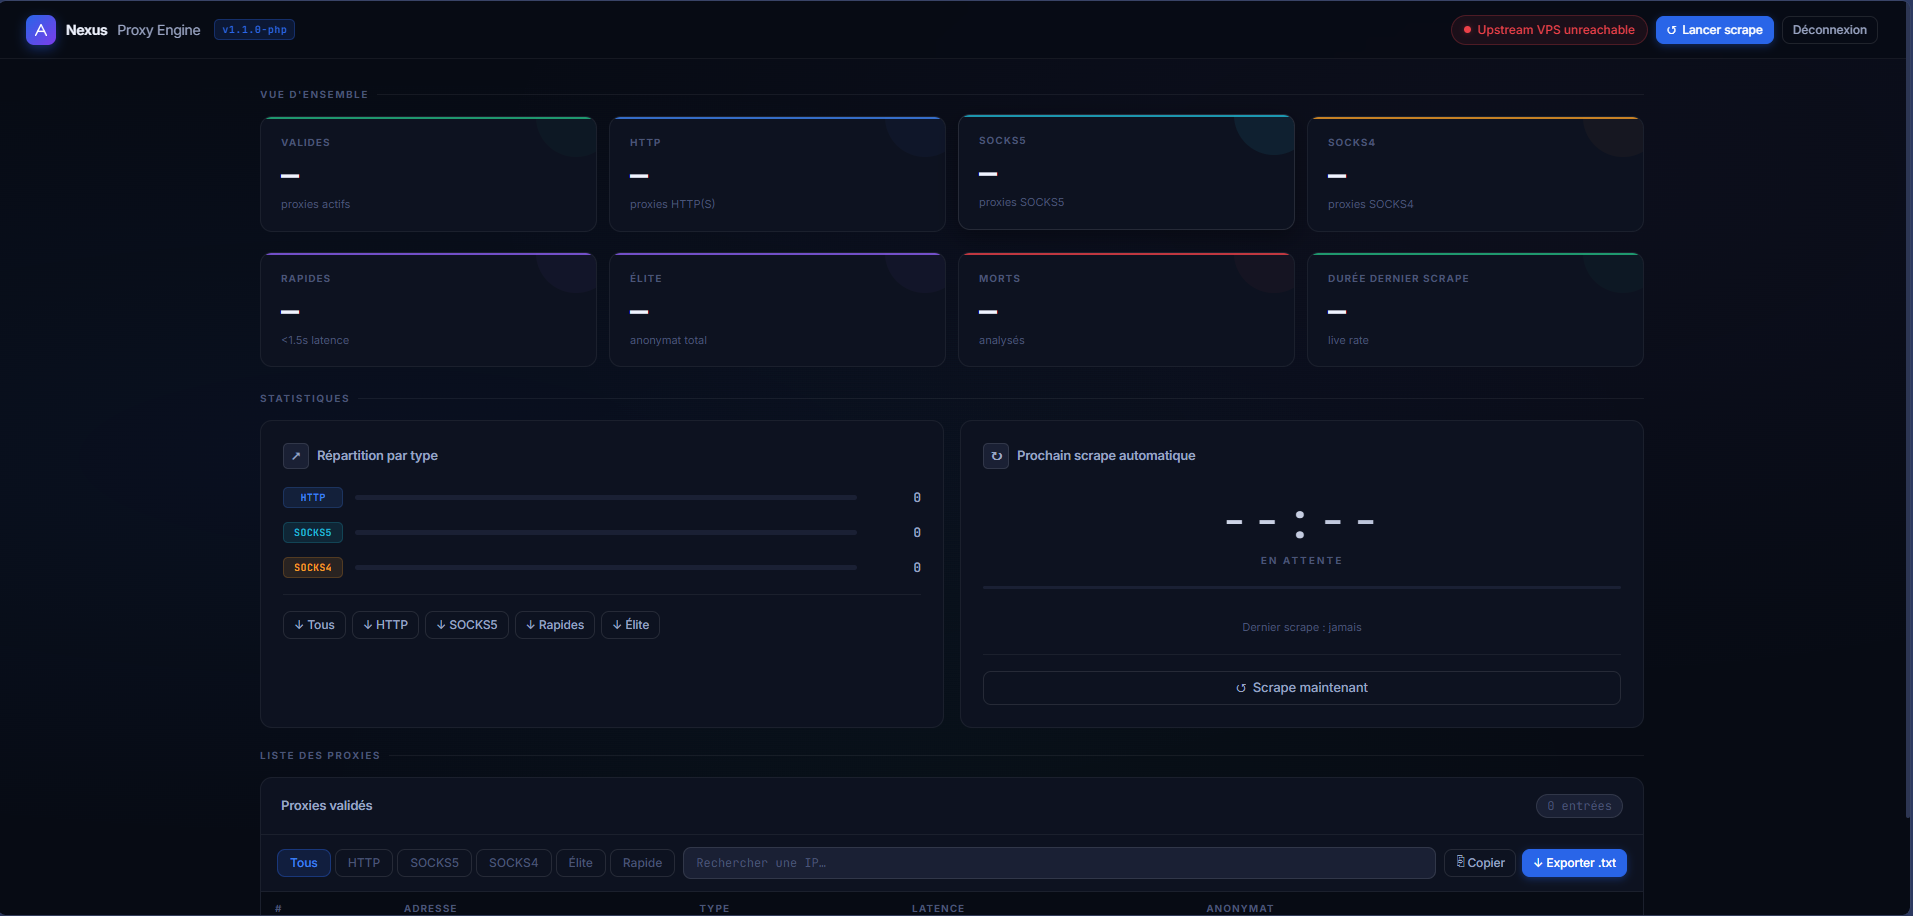Filter proxy list by Rapide tab

click(x=643, y=863)
